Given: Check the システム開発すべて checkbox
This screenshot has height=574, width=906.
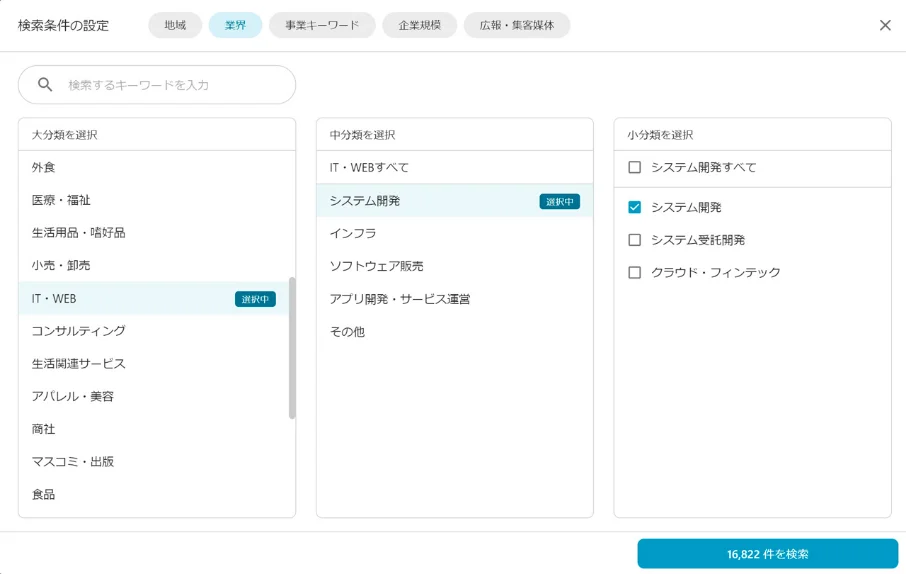Looking at the screenshot, I should coord(634,168).
